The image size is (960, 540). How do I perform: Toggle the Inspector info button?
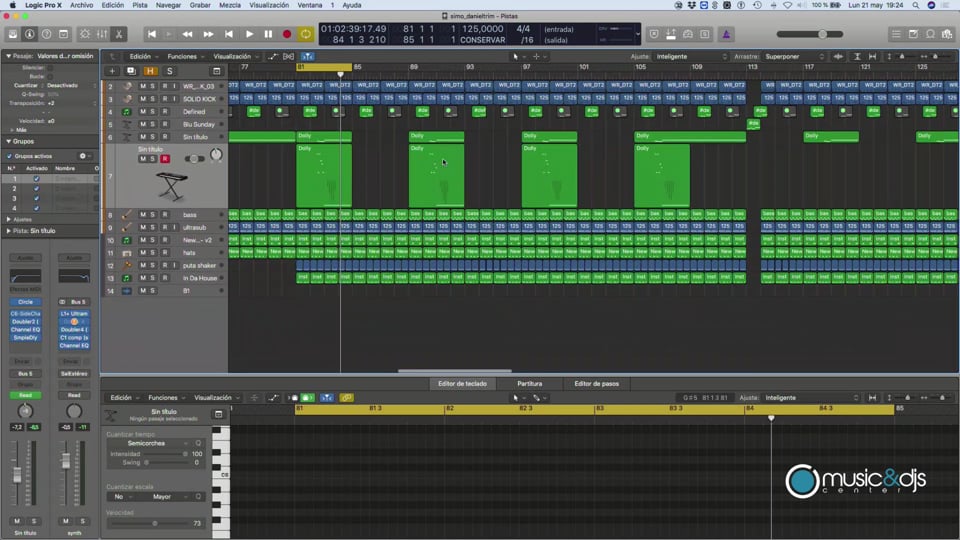29,34
